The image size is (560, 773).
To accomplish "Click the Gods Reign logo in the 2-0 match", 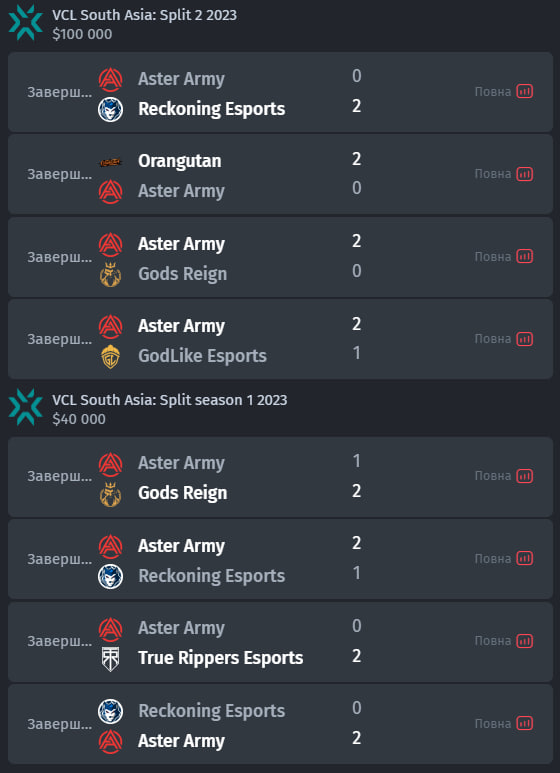I will pos(110,275).
